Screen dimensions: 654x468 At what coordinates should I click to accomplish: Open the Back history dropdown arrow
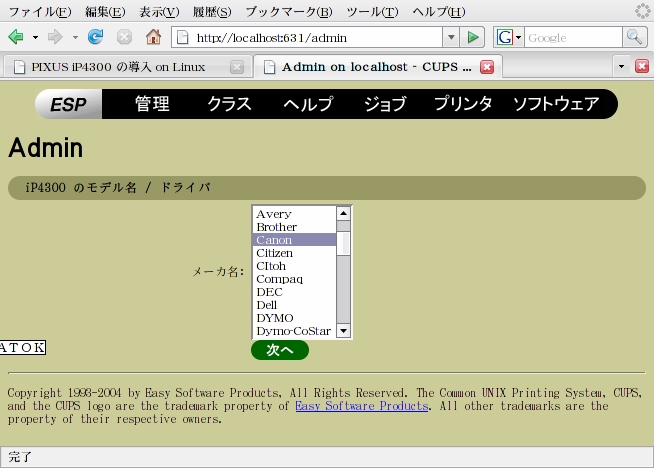pyautogui.click(x=35, y=38)
